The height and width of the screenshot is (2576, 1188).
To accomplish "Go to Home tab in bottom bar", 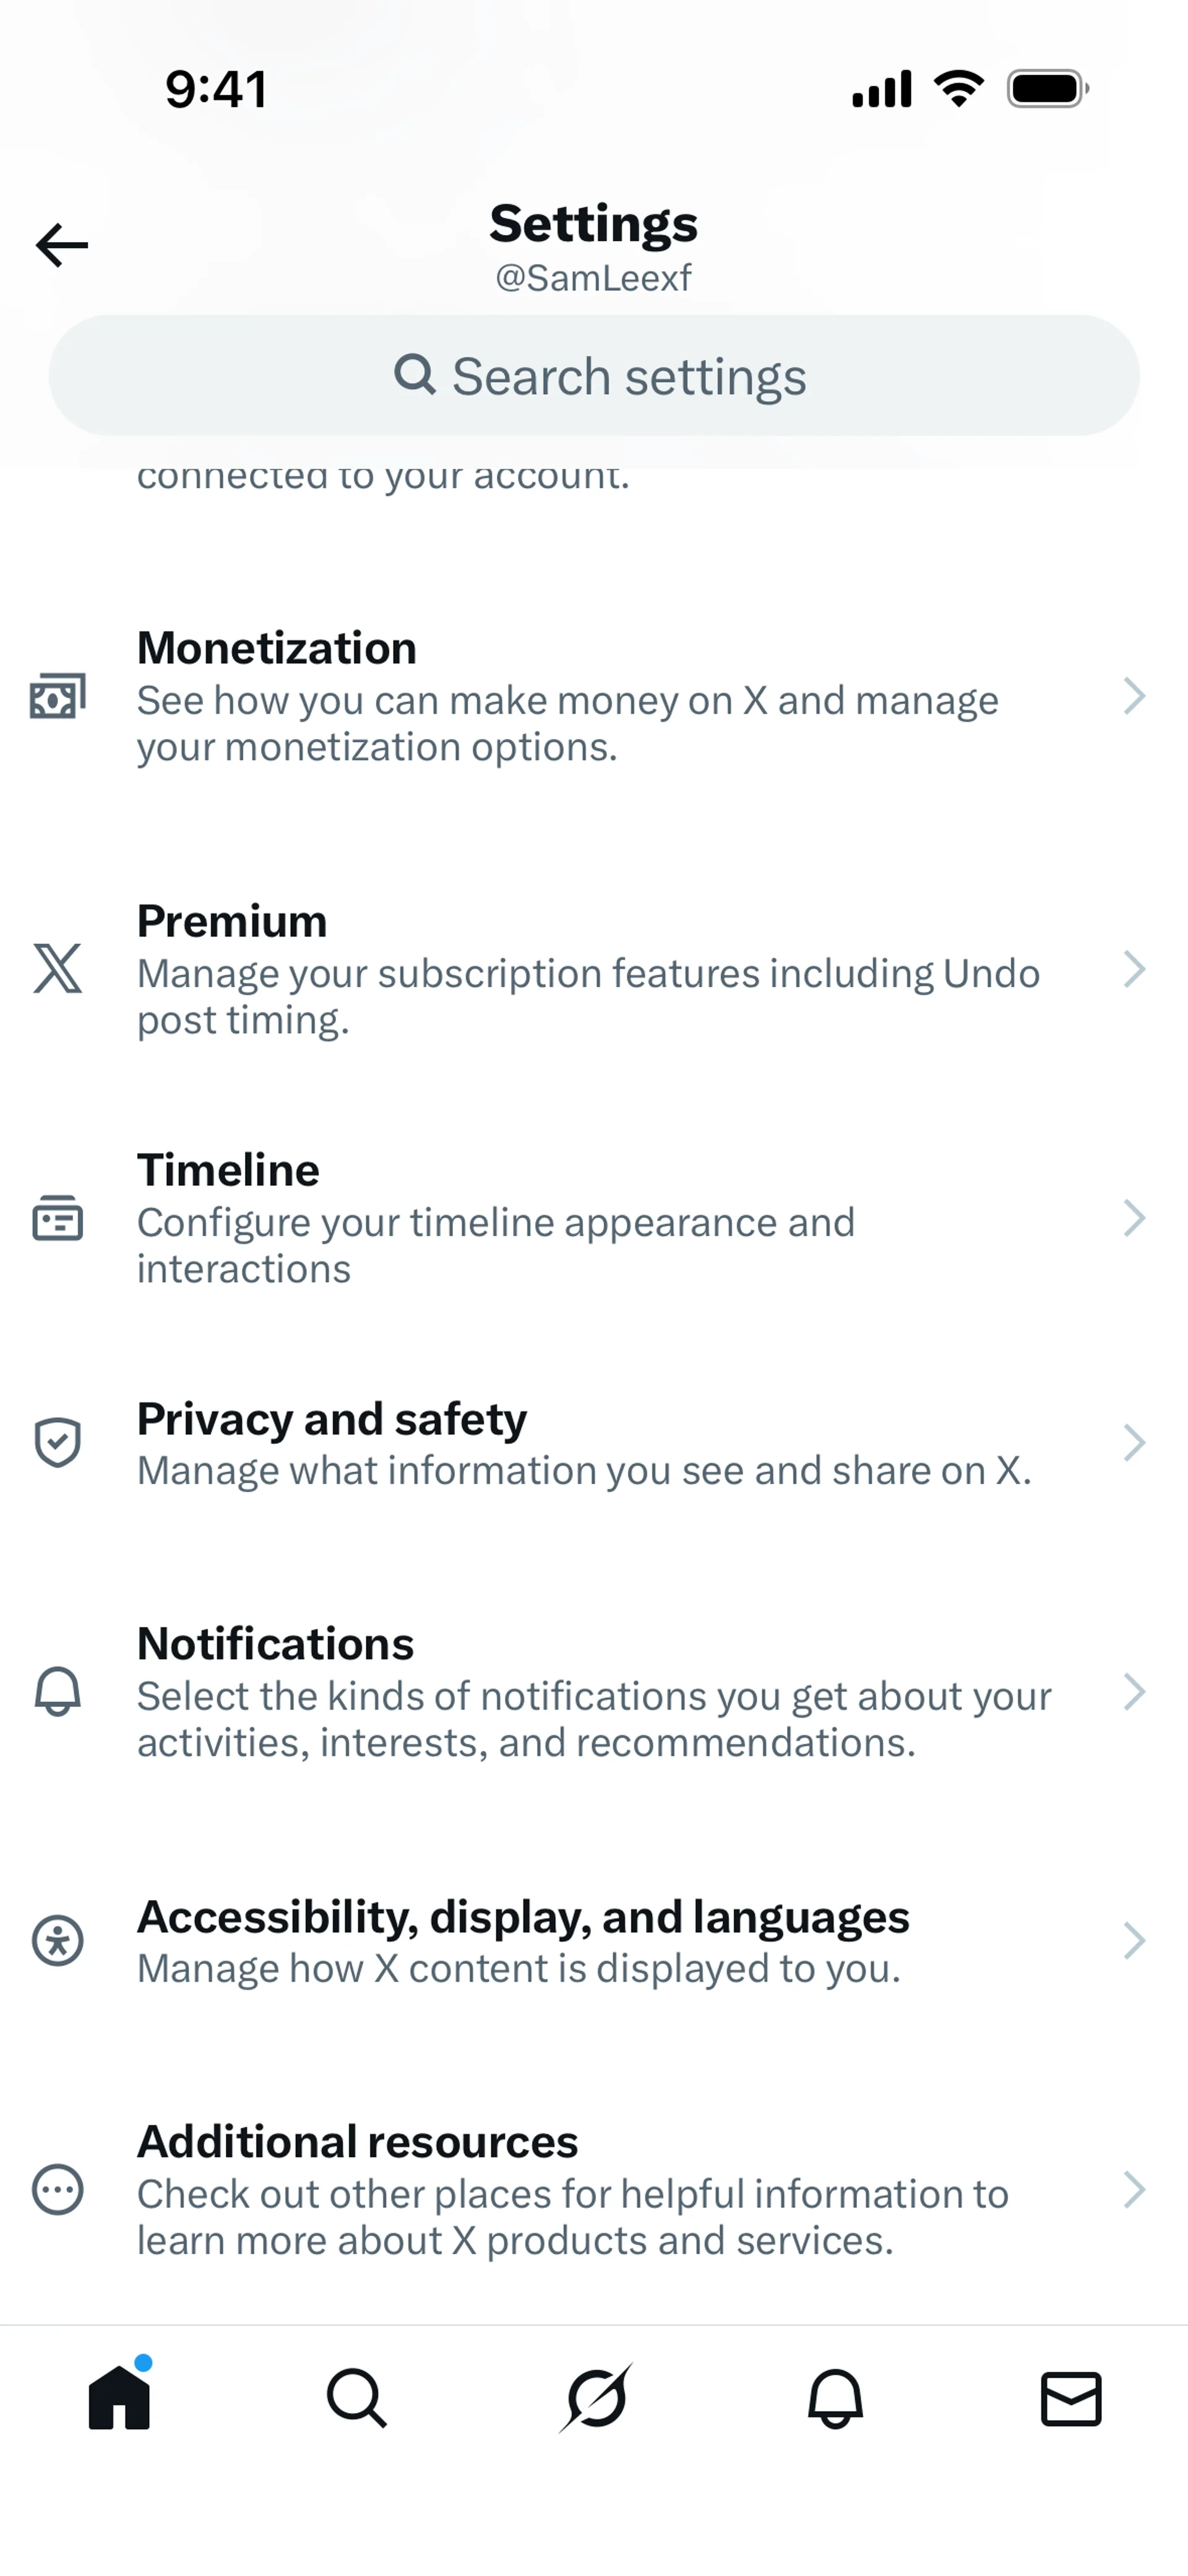I will [x=119, y=2398].
